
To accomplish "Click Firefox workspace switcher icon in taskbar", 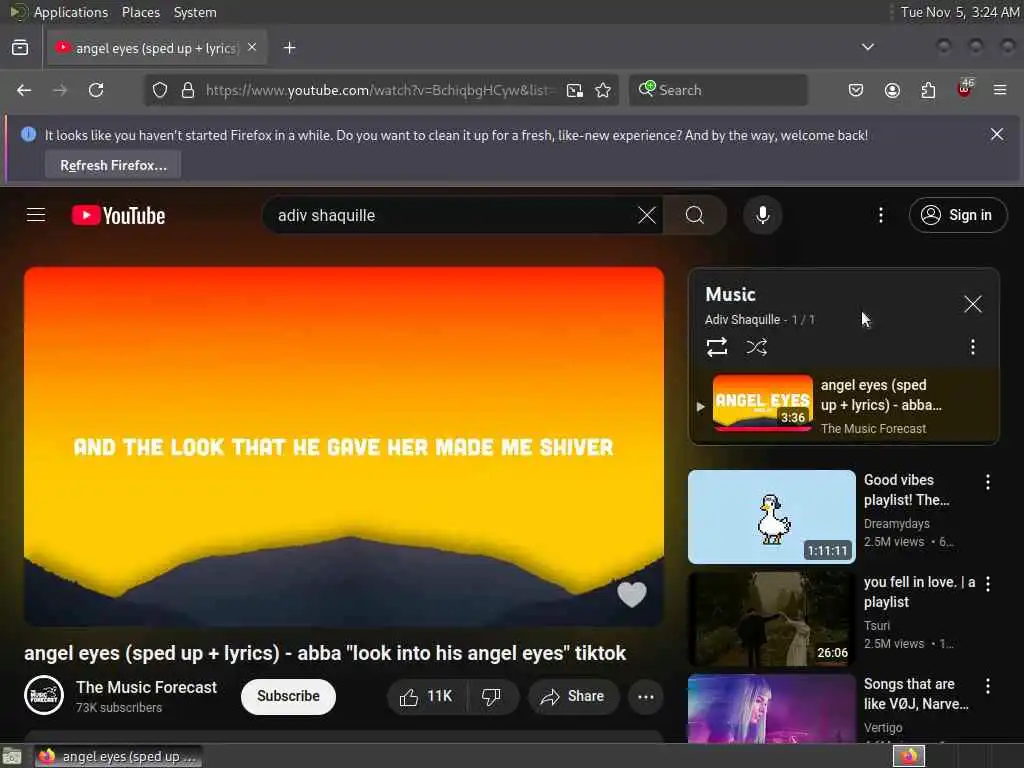I will [x=908, y=756].
